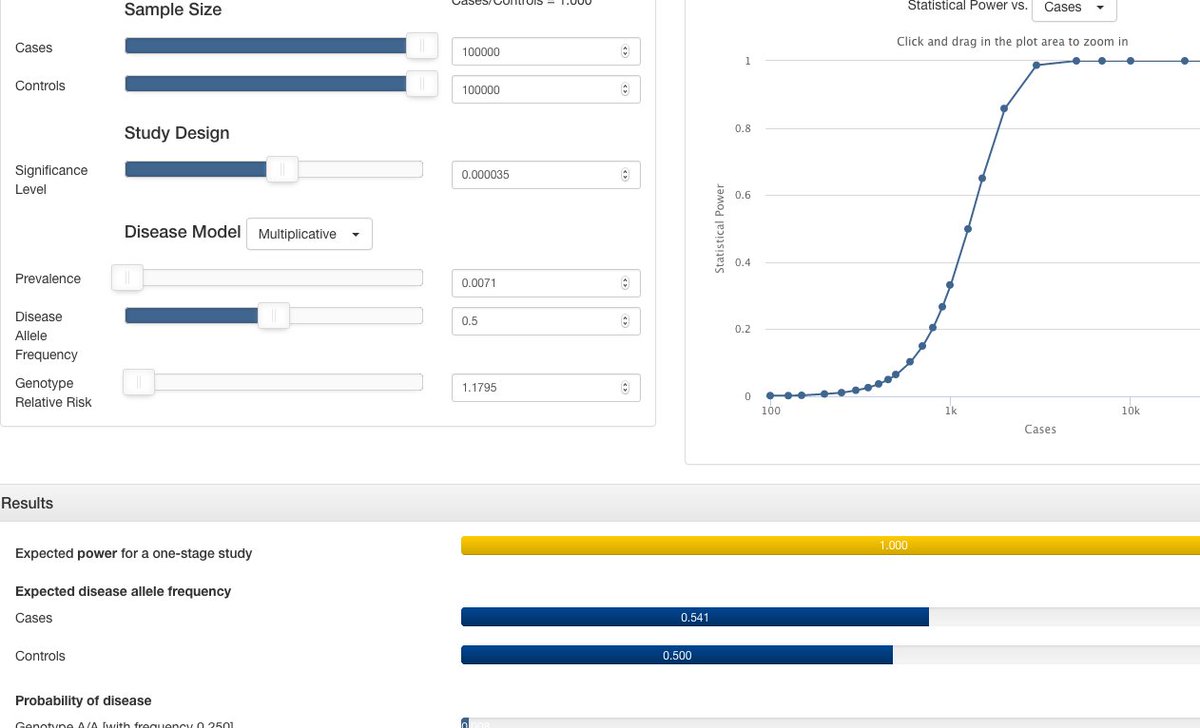Click the Disease Allele Frequency slider handle
Screen dimensions: 1200x728
[x=274, y=316]
